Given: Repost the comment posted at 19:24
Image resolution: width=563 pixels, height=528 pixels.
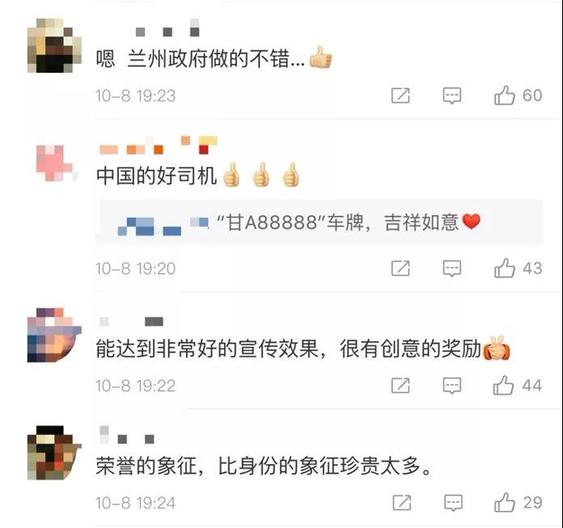Looking at the screenshot, I should [x=402, y=503].
